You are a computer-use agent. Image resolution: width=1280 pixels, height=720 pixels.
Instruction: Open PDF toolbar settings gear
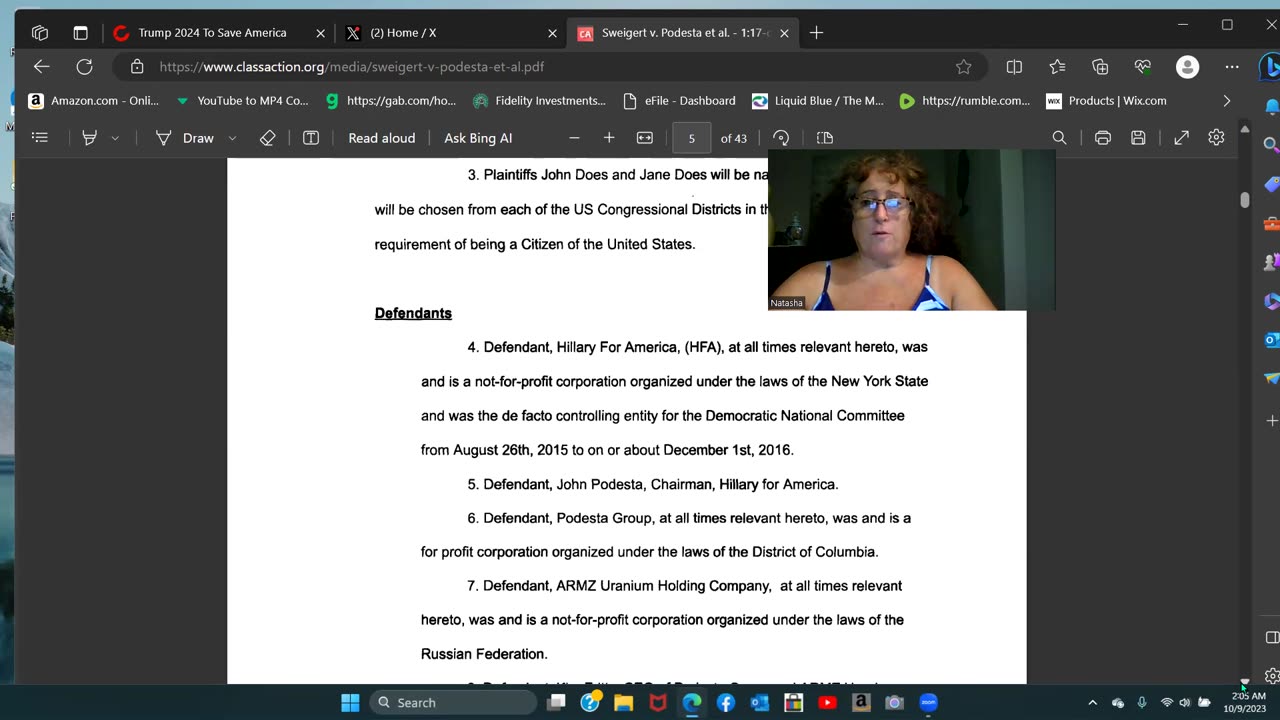(x=1216, y=138)
